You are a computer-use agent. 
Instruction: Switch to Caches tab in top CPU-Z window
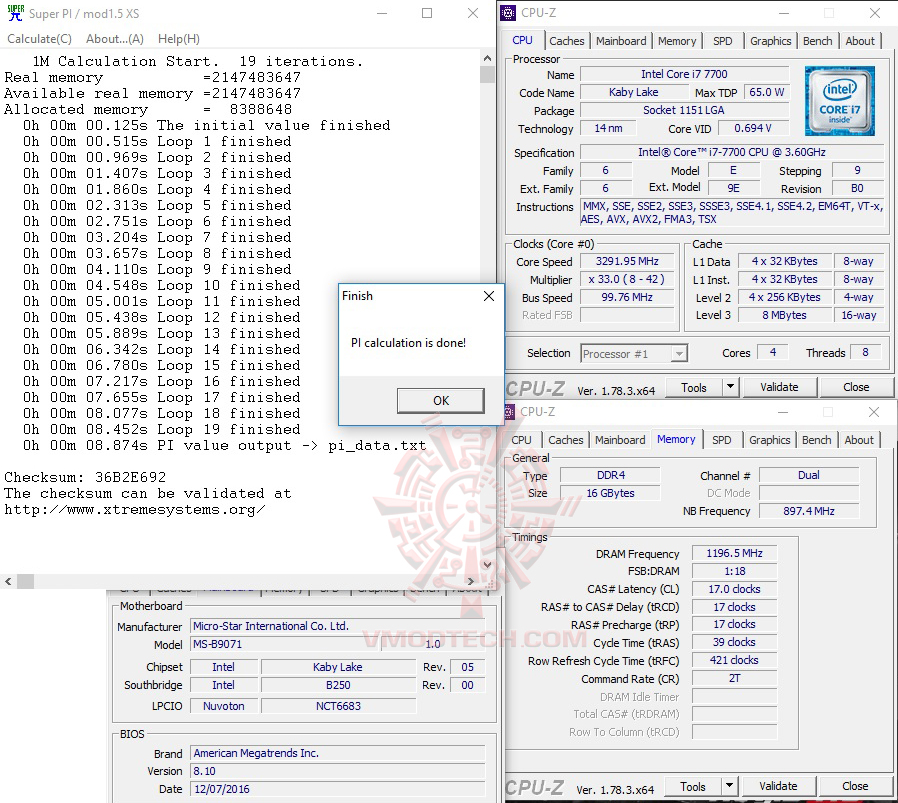566,41
